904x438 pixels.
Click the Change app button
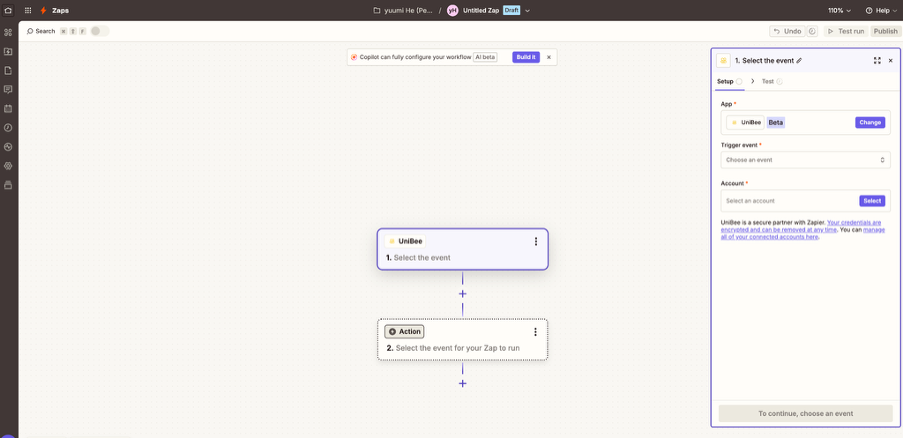coord(870,122)
